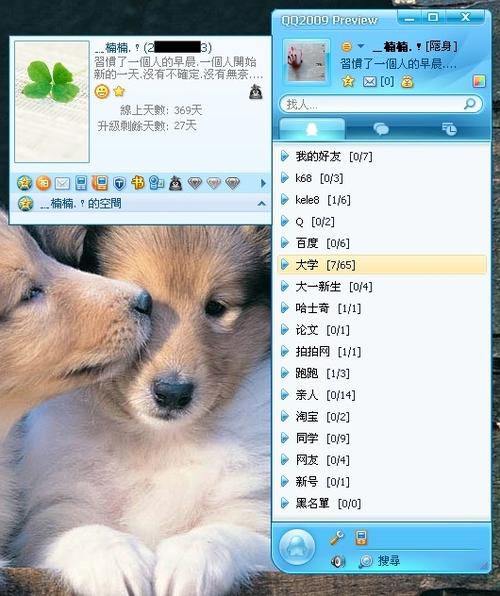Click the smiley face icon in profile card
The image size is (500, 596).
coord(102,92)
